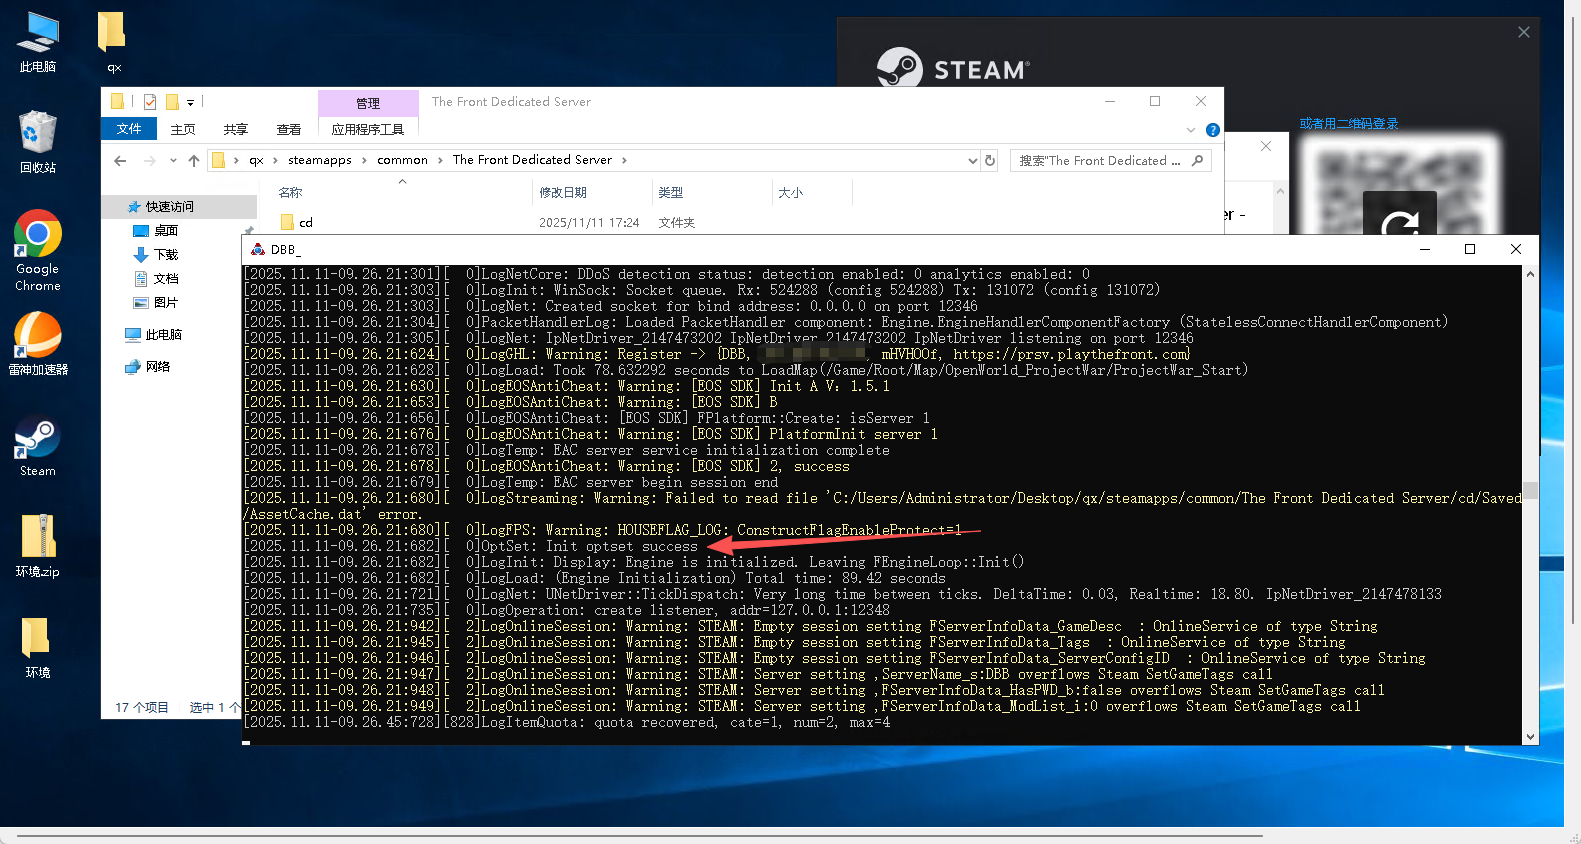This screenshot has height=844, width=1581.
Task: Click the steamapps breadcrumb in address bar
Action: coord(320,160)
